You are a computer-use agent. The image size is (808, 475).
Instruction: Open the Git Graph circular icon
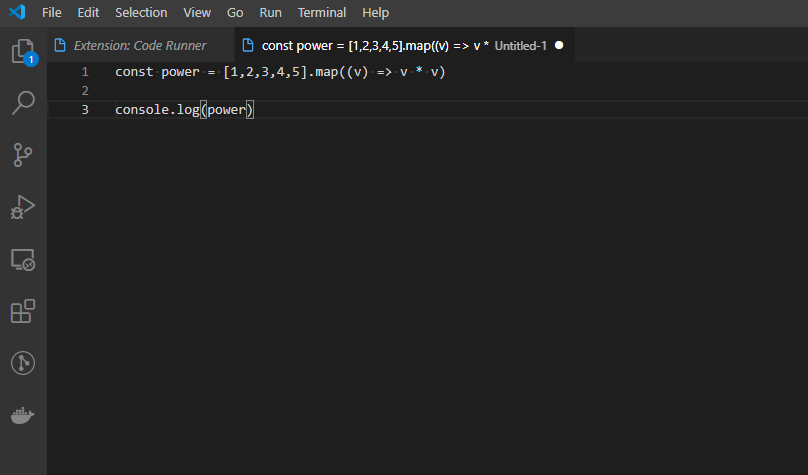click(x=23, y=363)
